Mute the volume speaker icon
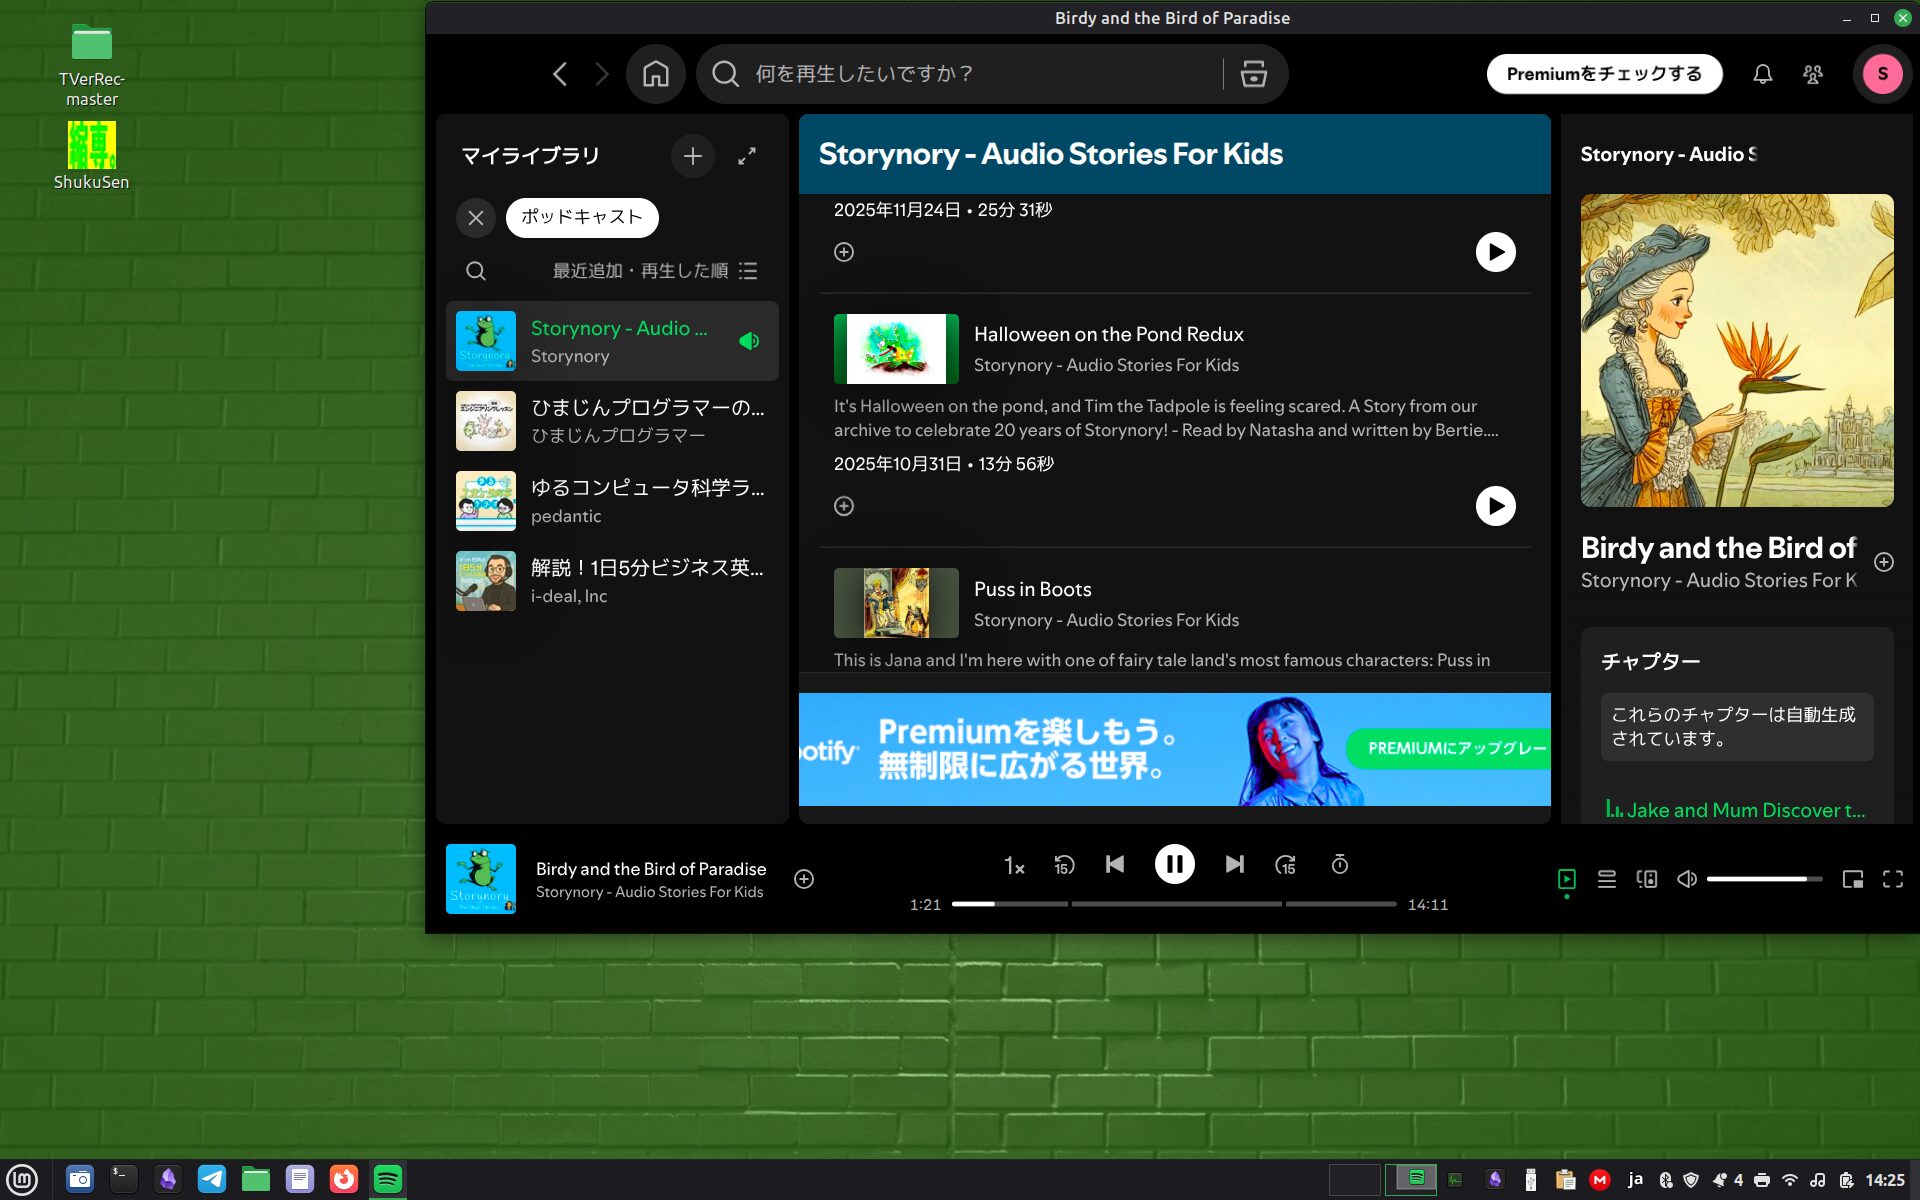Screen dimensions: 1920x1200 (1686, 879)
